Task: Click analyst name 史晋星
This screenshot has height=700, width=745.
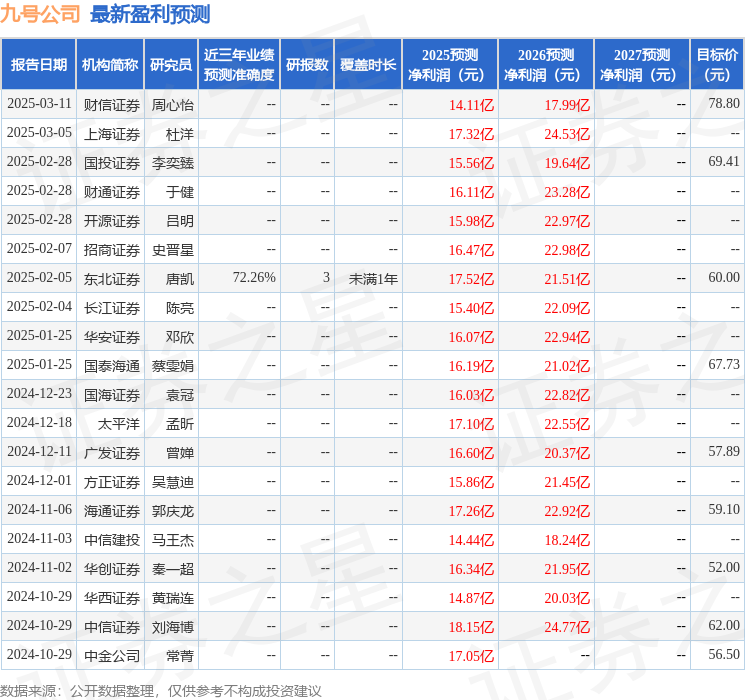Action: (173, 250)
